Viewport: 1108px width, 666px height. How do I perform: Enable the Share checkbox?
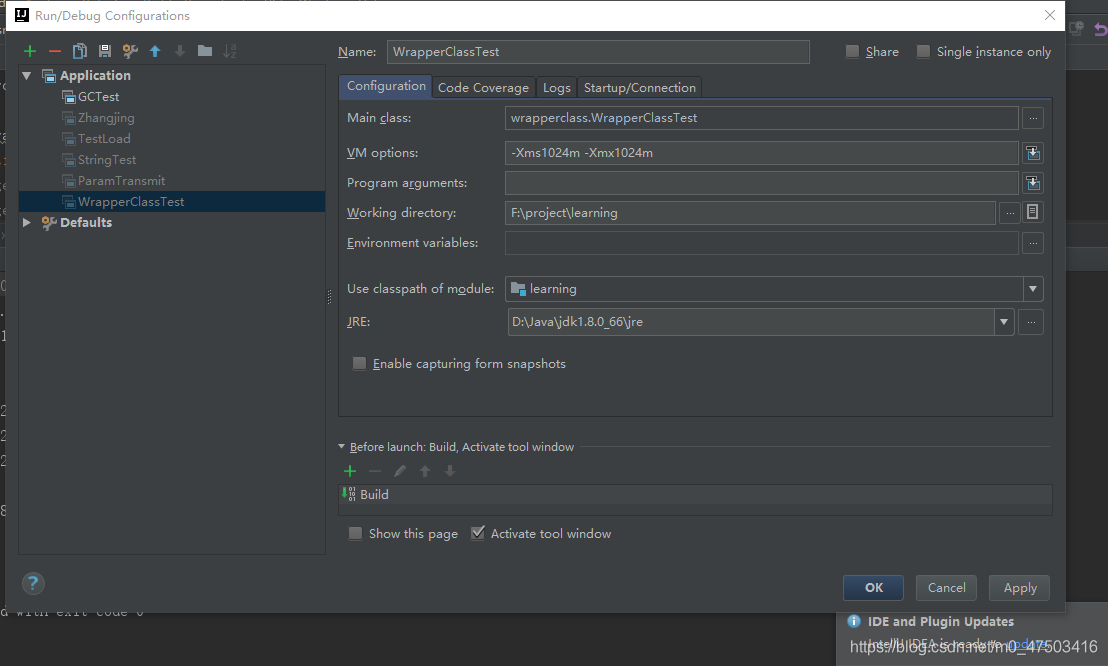coord(852,52)
